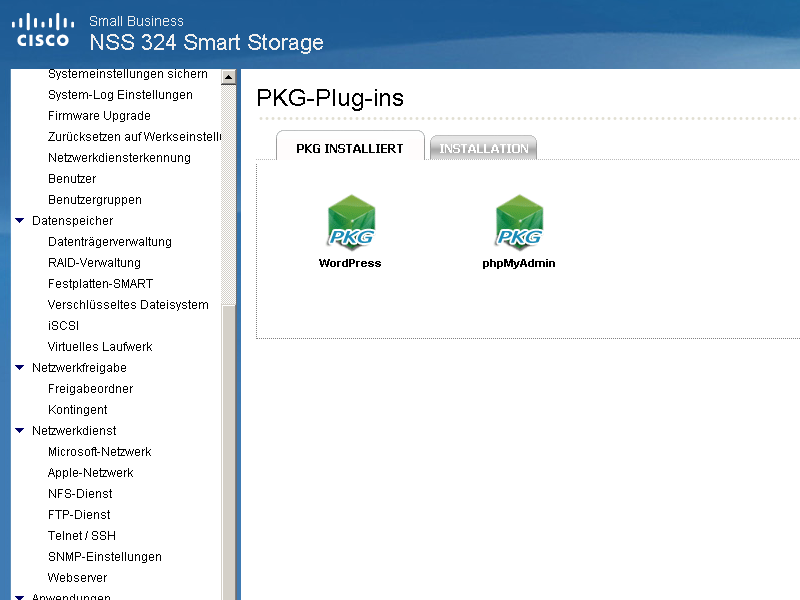Go to Kontingent settings

pos(78,410)
